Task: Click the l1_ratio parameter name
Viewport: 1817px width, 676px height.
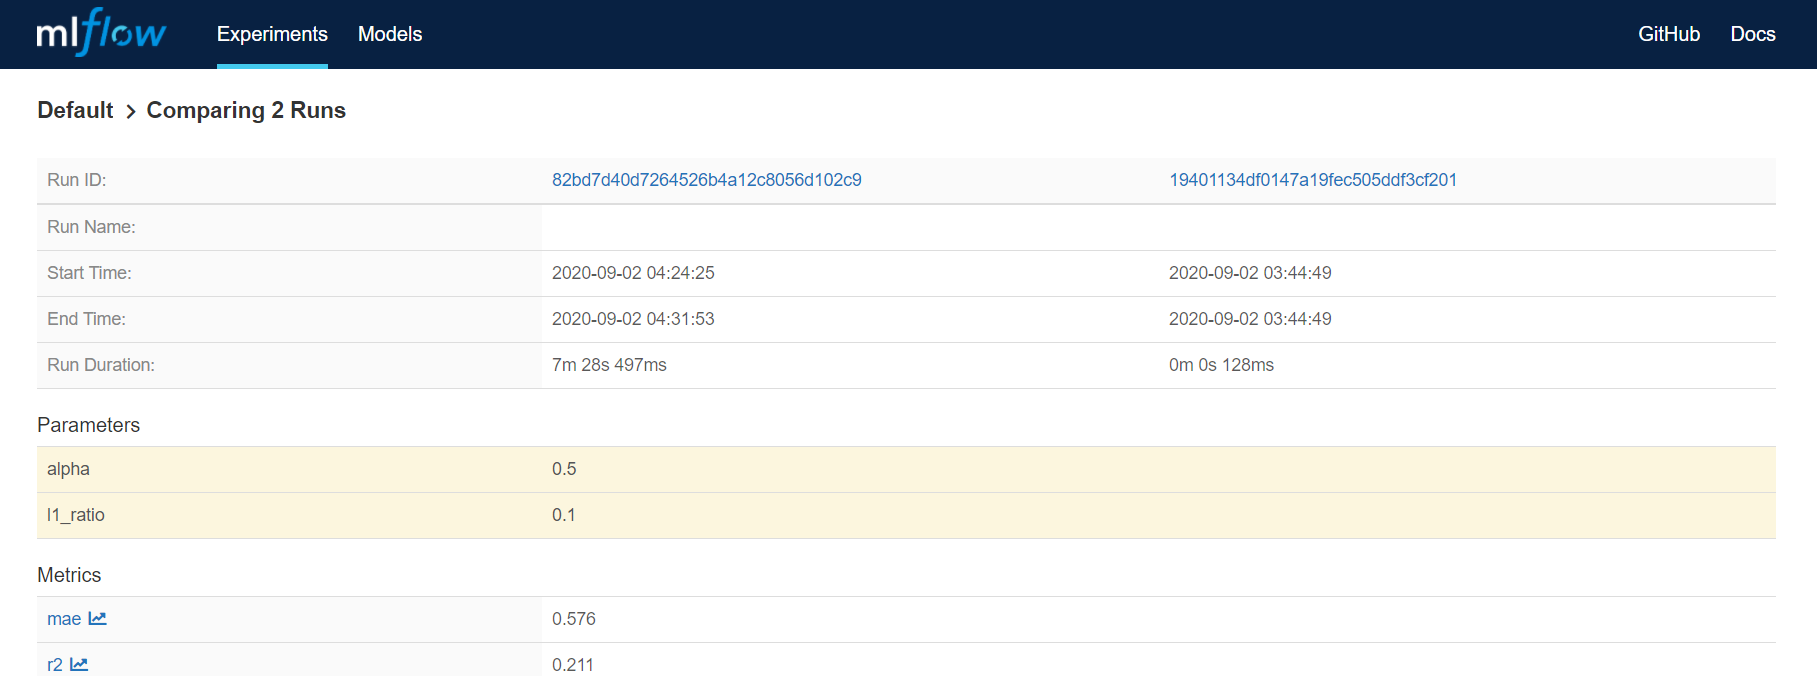Action: coord(76,515)
